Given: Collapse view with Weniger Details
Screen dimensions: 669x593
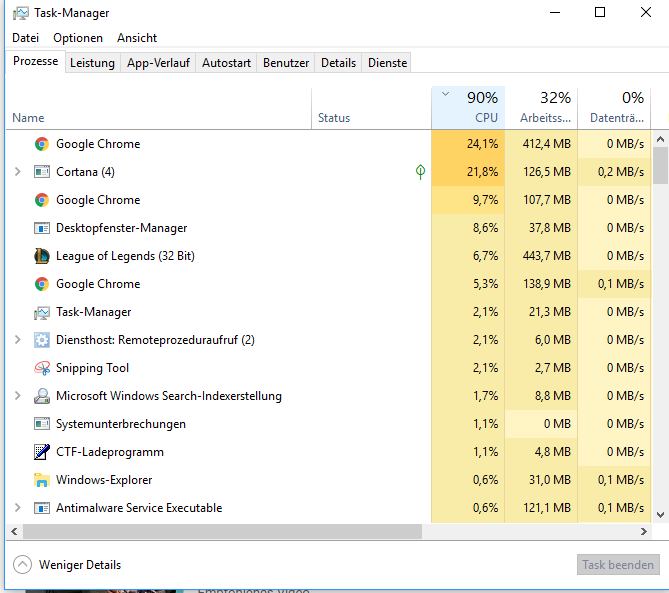Looking at the screenshot, I should [67, 565].
